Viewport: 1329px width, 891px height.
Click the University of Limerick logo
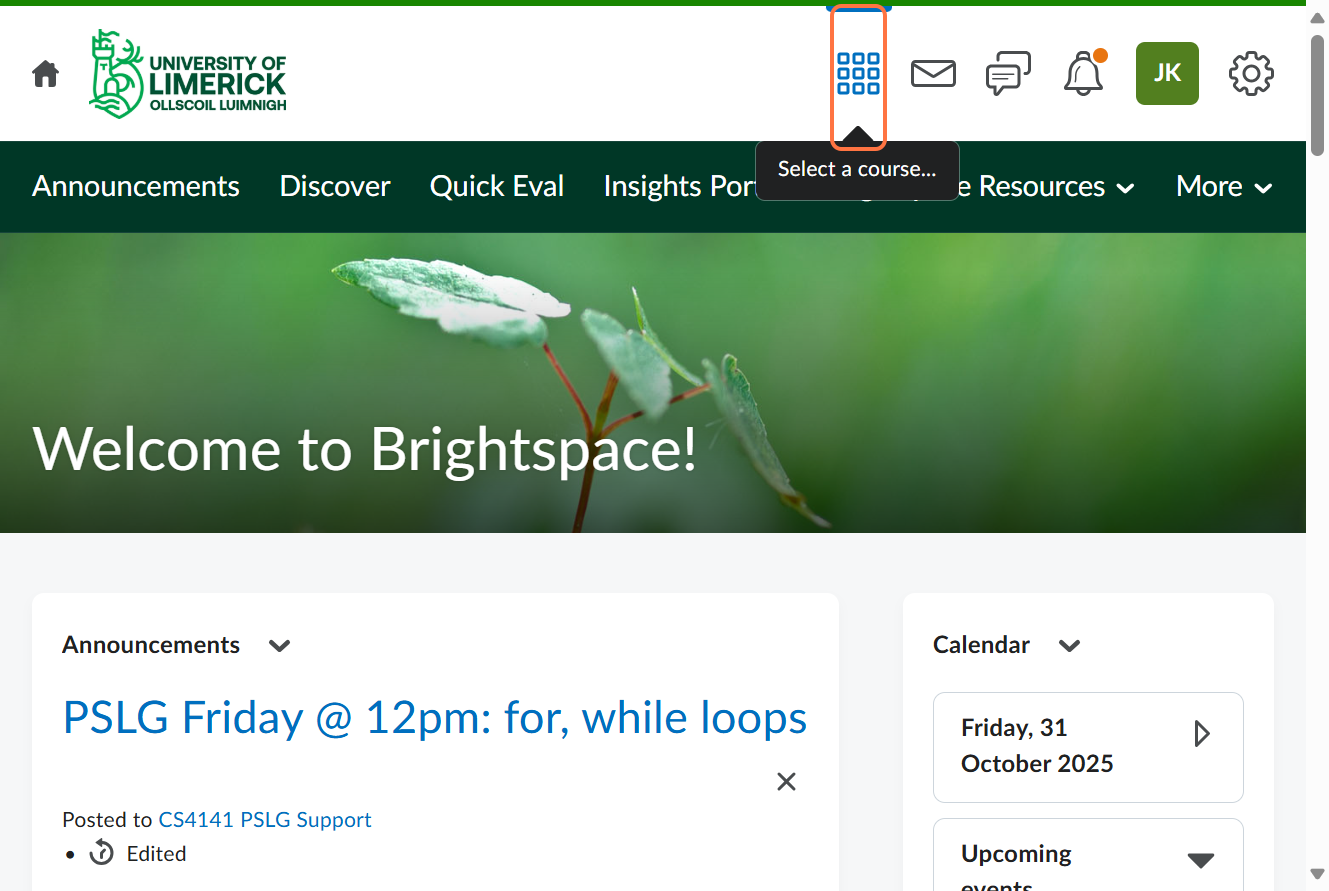point(188,74)
